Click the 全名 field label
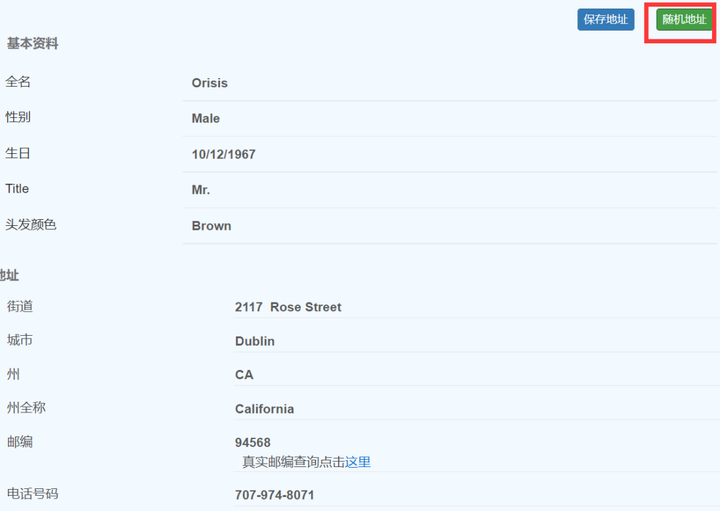Viewport: 720px width, 511px height. [x=18, y=82]
